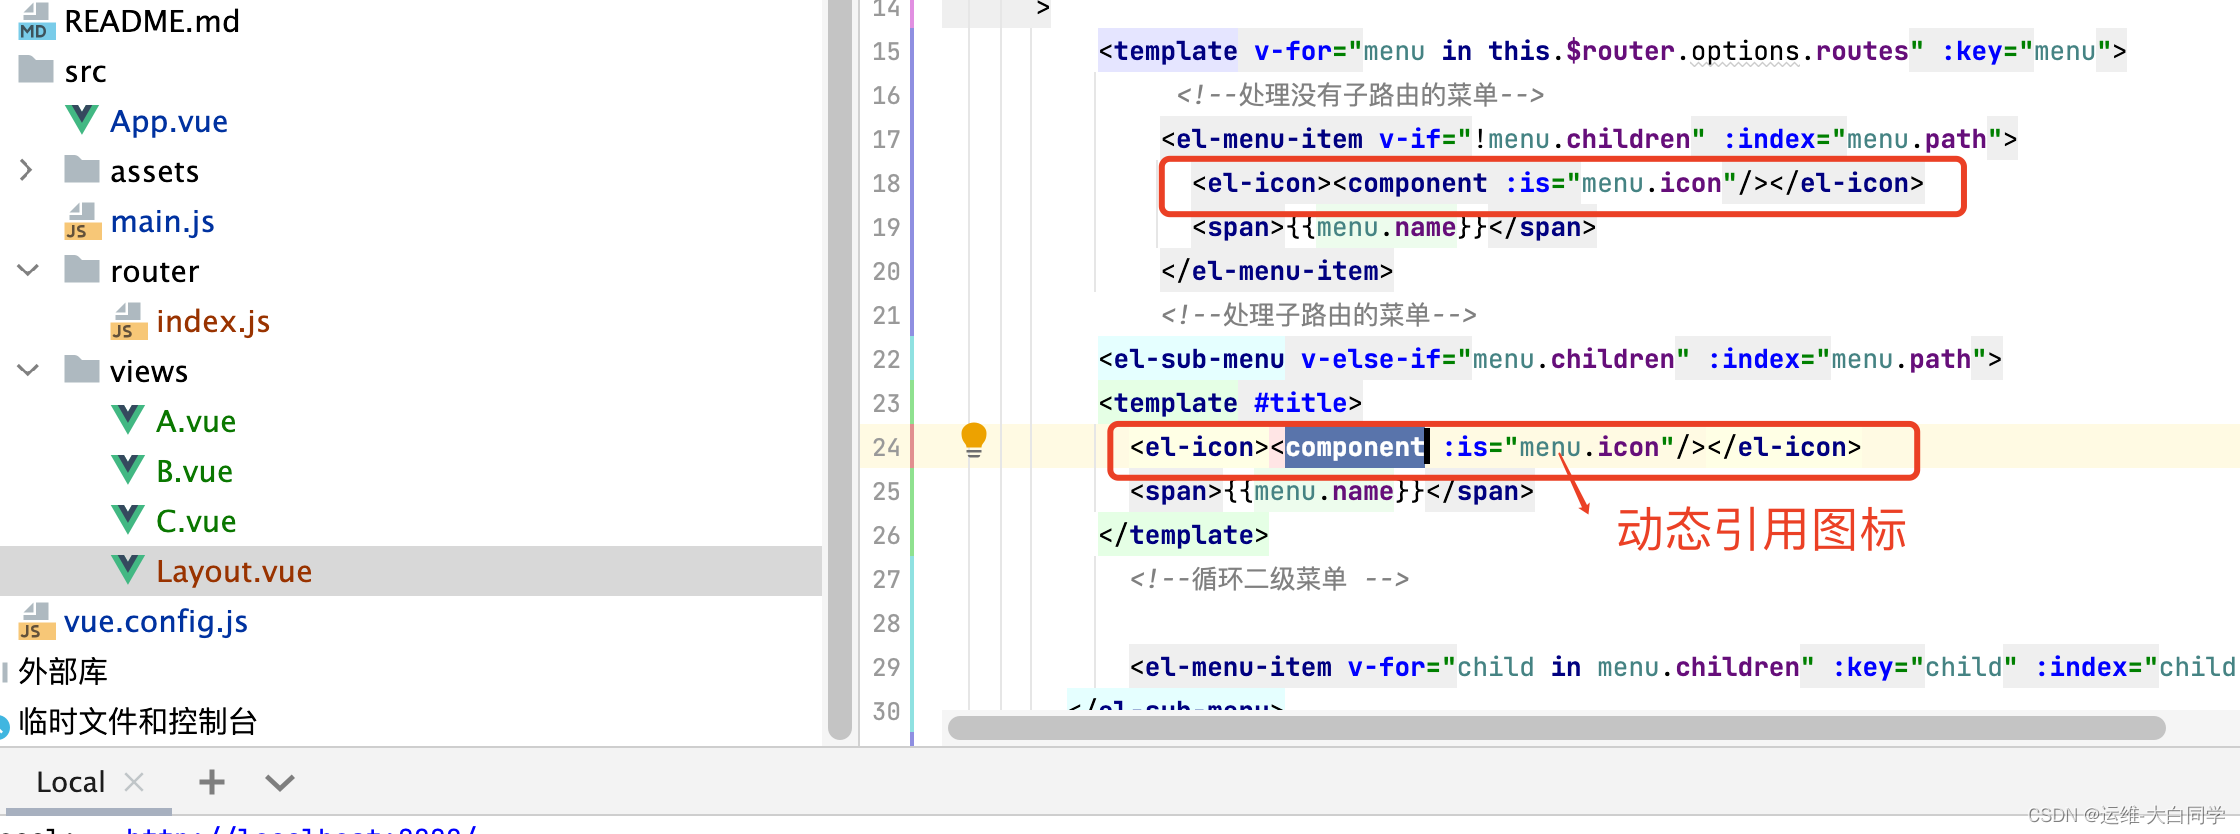Open the terminal sessions dropdown arrow
The width and height of the screenshot is (2240, 834).
pos(280,782)
